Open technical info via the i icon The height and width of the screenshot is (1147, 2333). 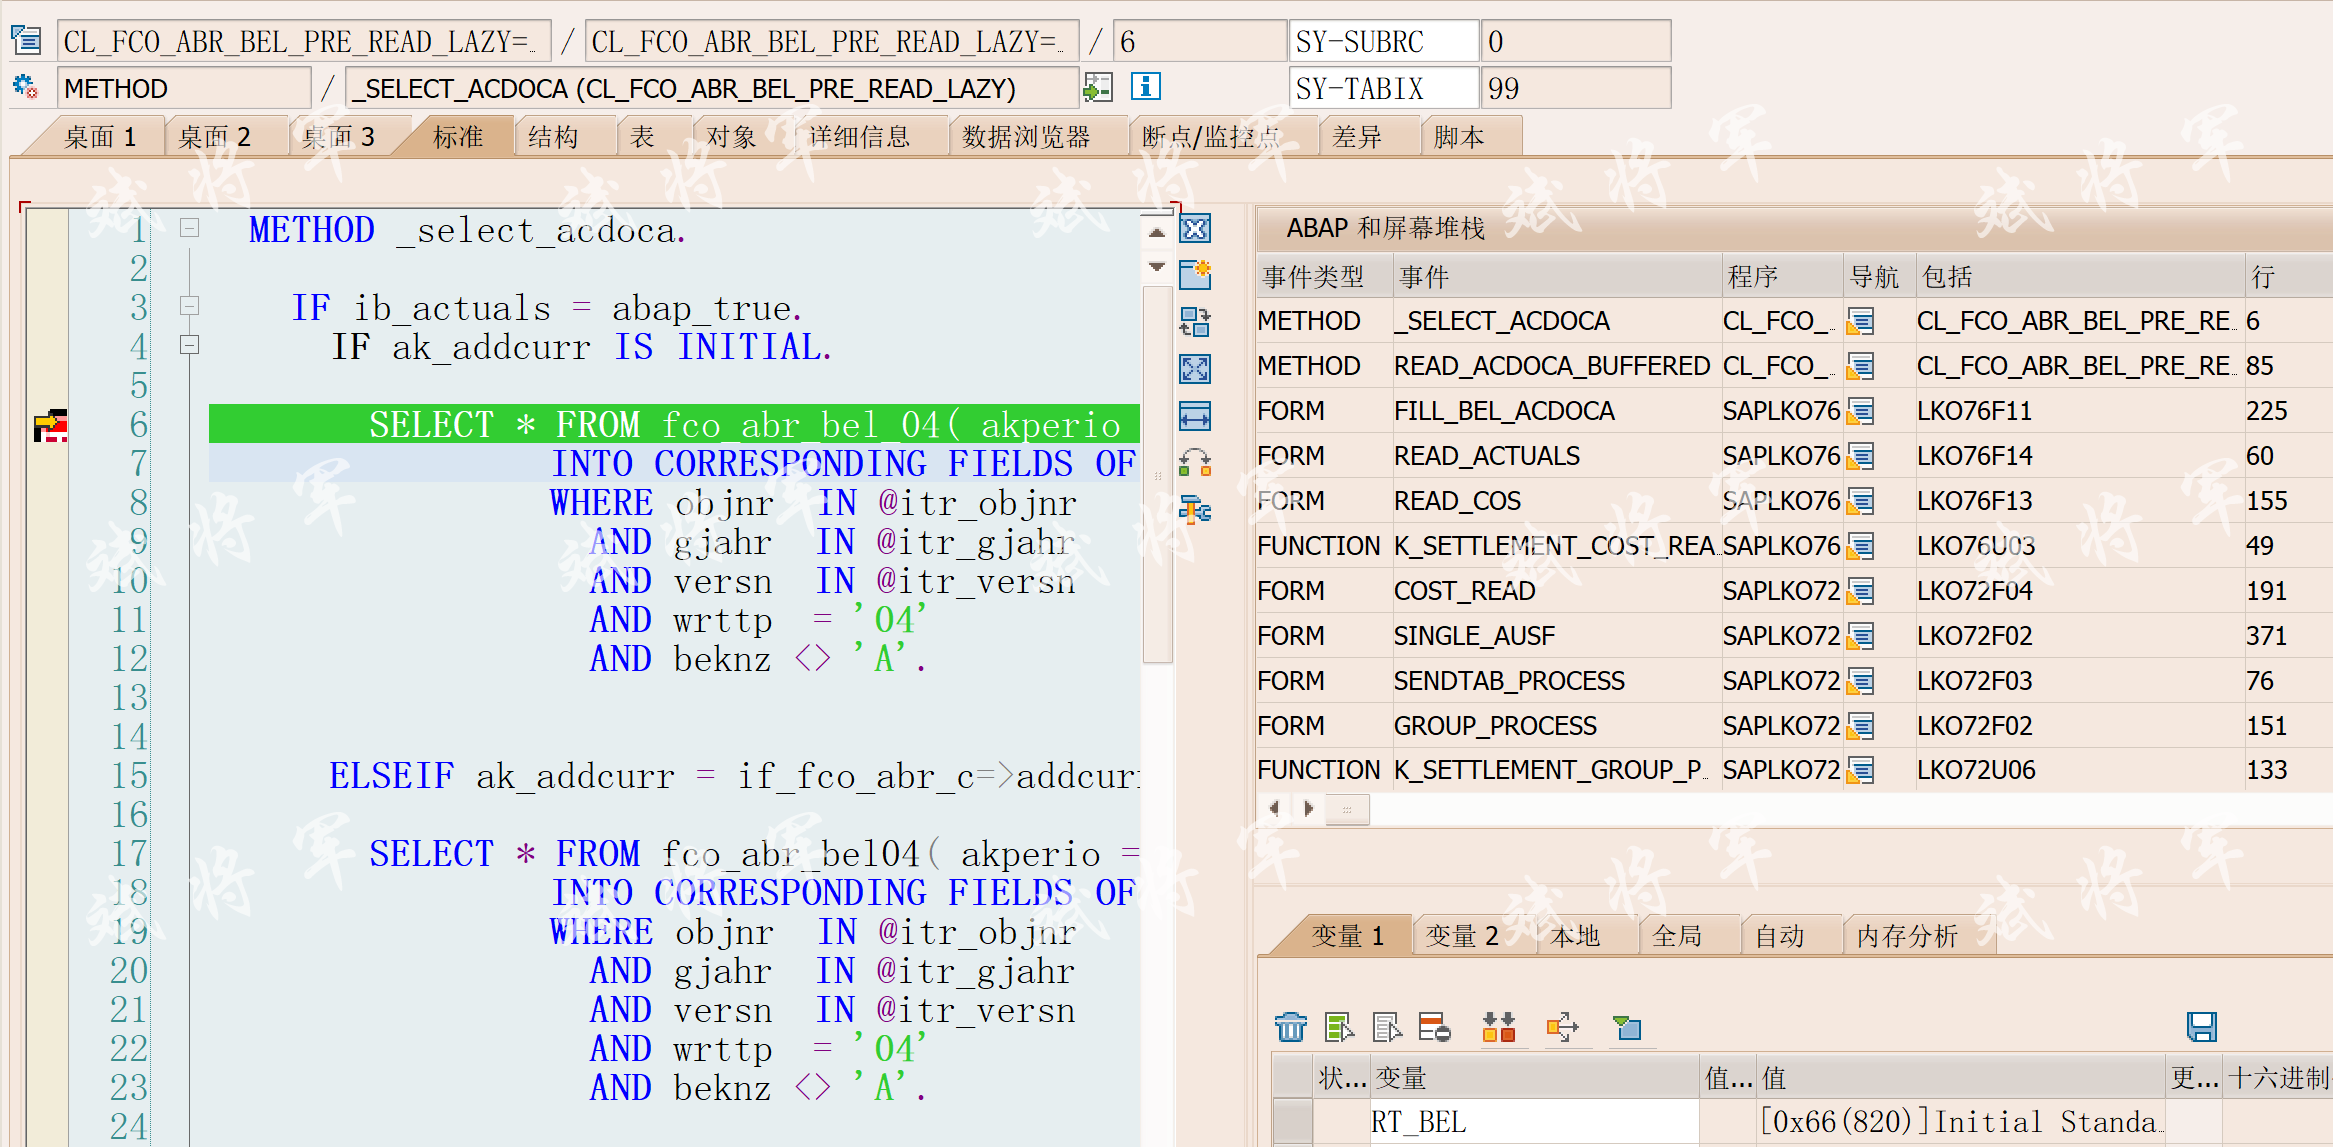tap(1146, 87)
